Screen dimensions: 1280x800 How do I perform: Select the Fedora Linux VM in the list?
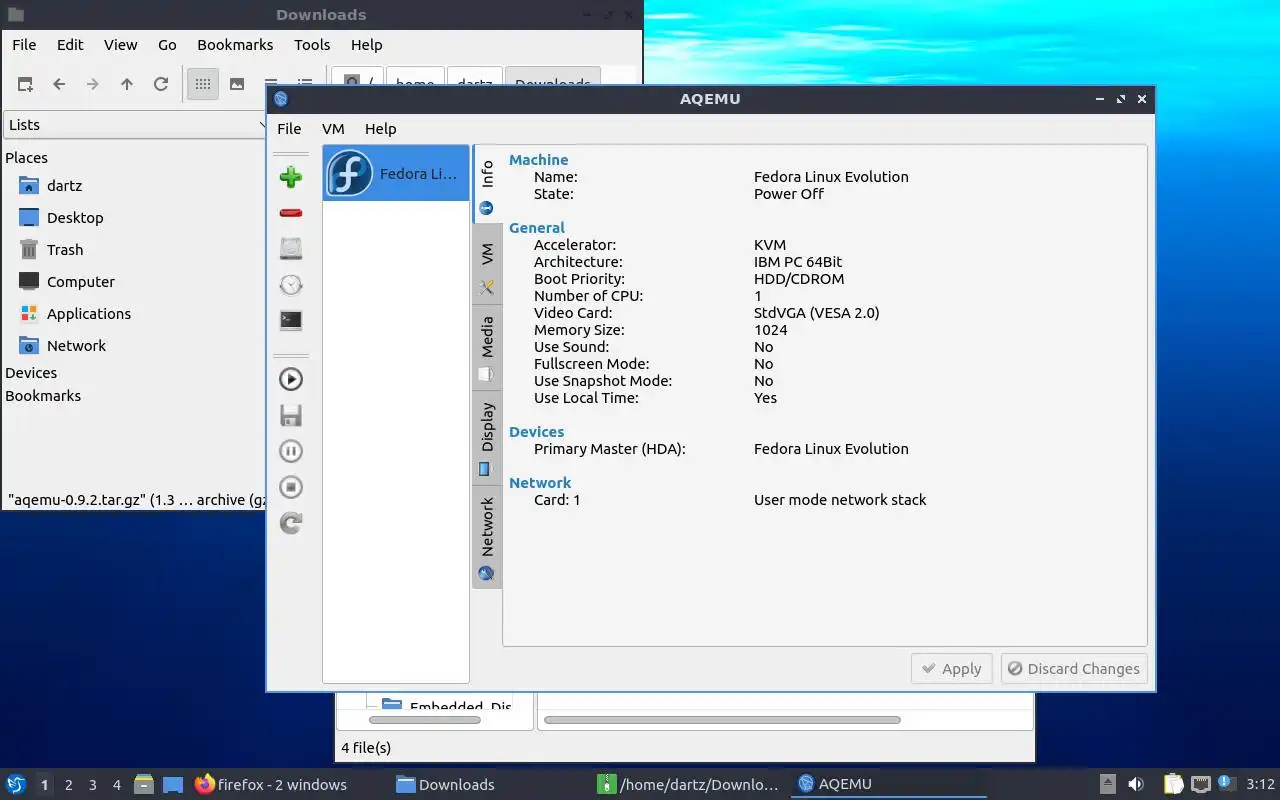(396, 173)
